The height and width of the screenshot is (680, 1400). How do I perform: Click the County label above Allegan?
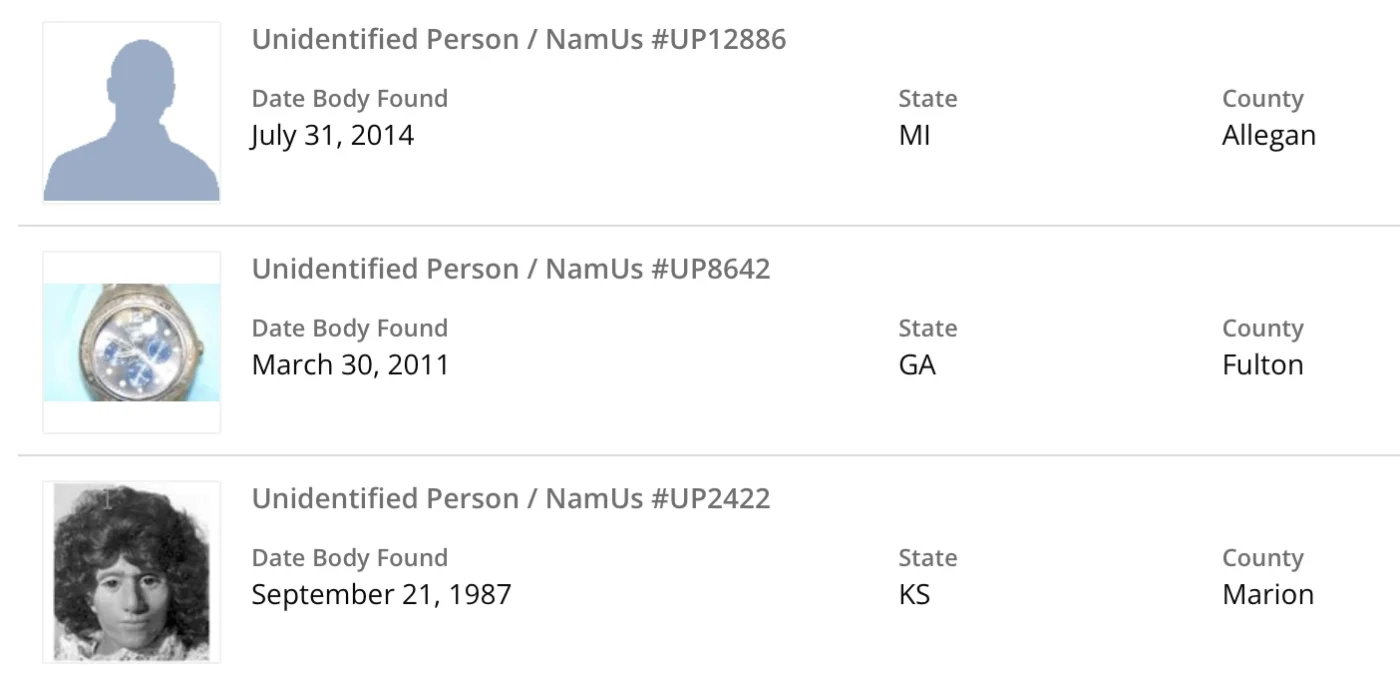point(1262,99)
